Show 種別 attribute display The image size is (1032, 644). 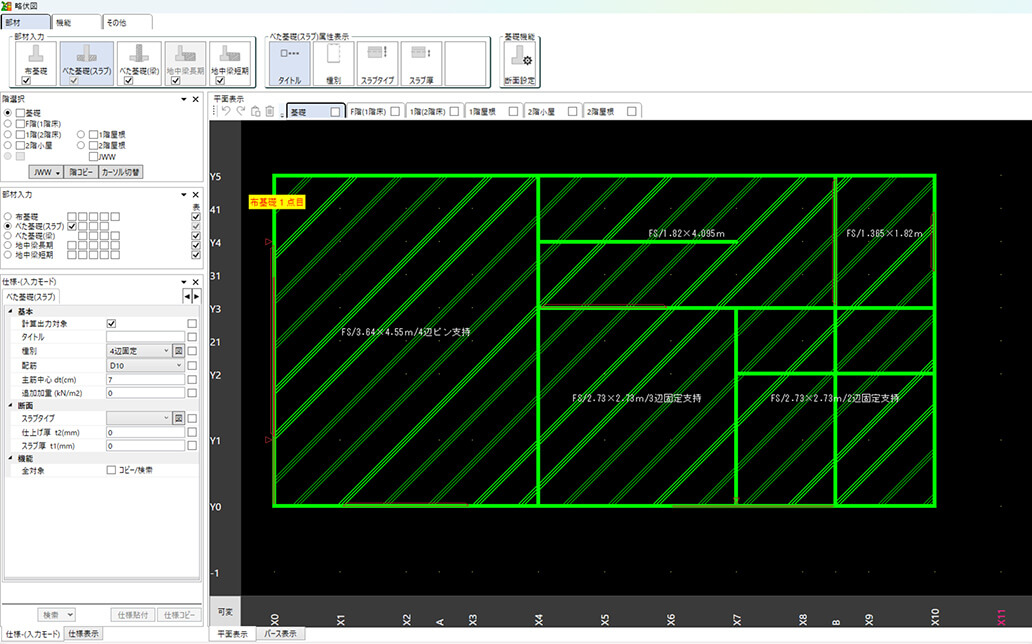334,63
